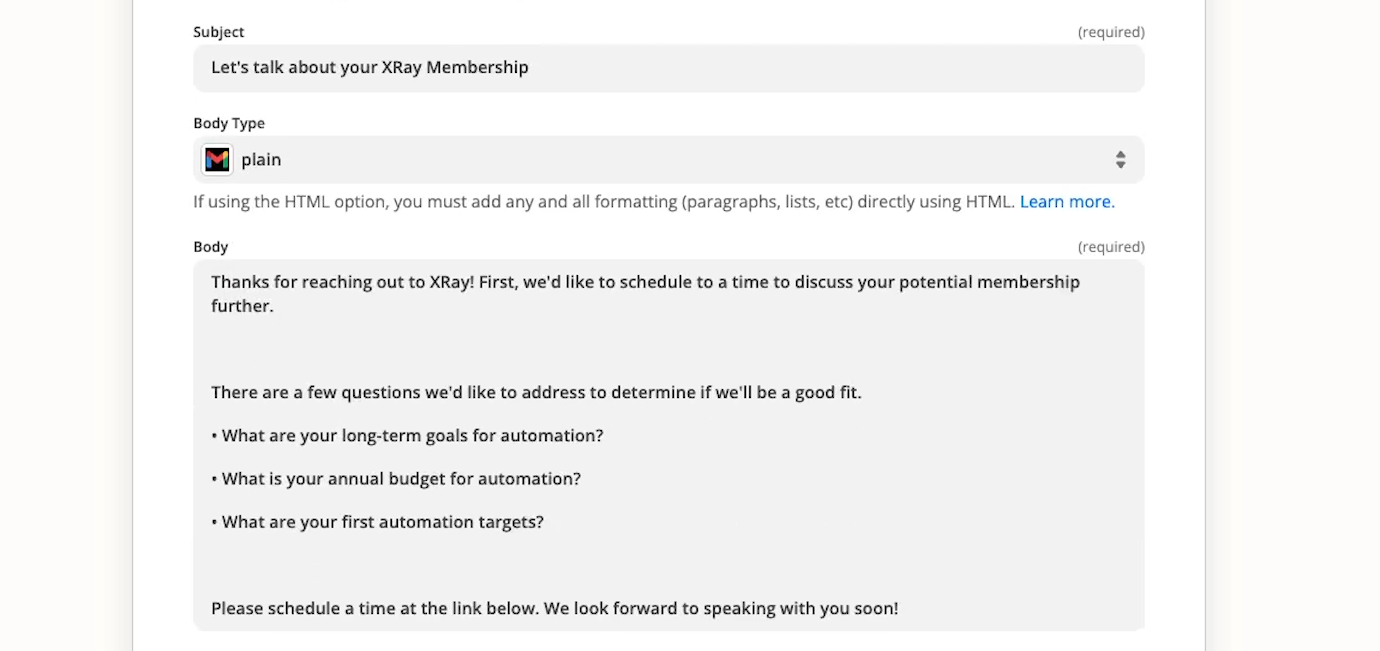This screenshot has width=1380, height=651.
Task: Click the 'long-term goals for automation' bullet line
Action: (407, 436)
